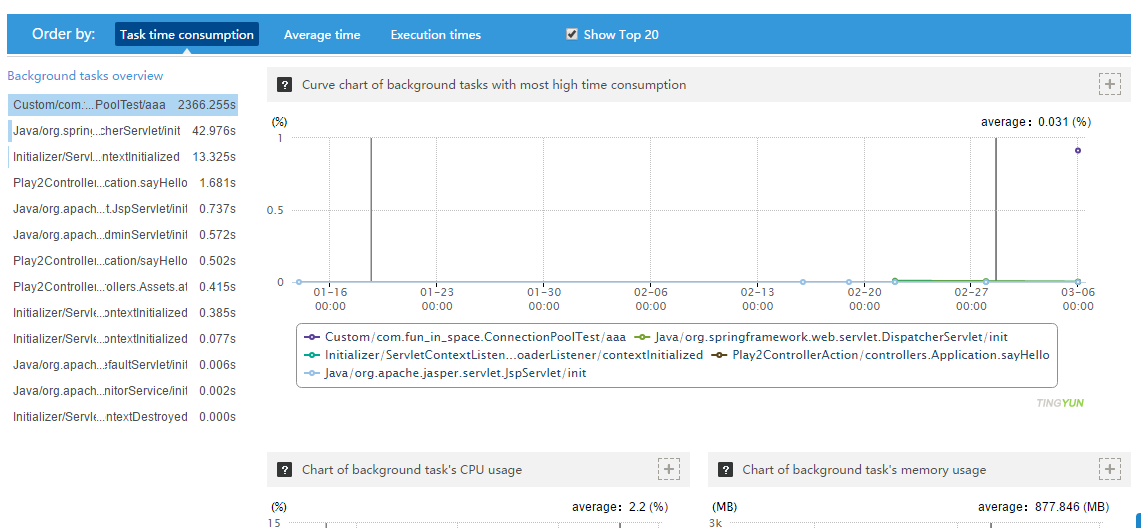Select Custom ConnectionPoolTest/aaa task row
The height and width of the screenshot is (528, 1141).
click(x=124, y=105)
